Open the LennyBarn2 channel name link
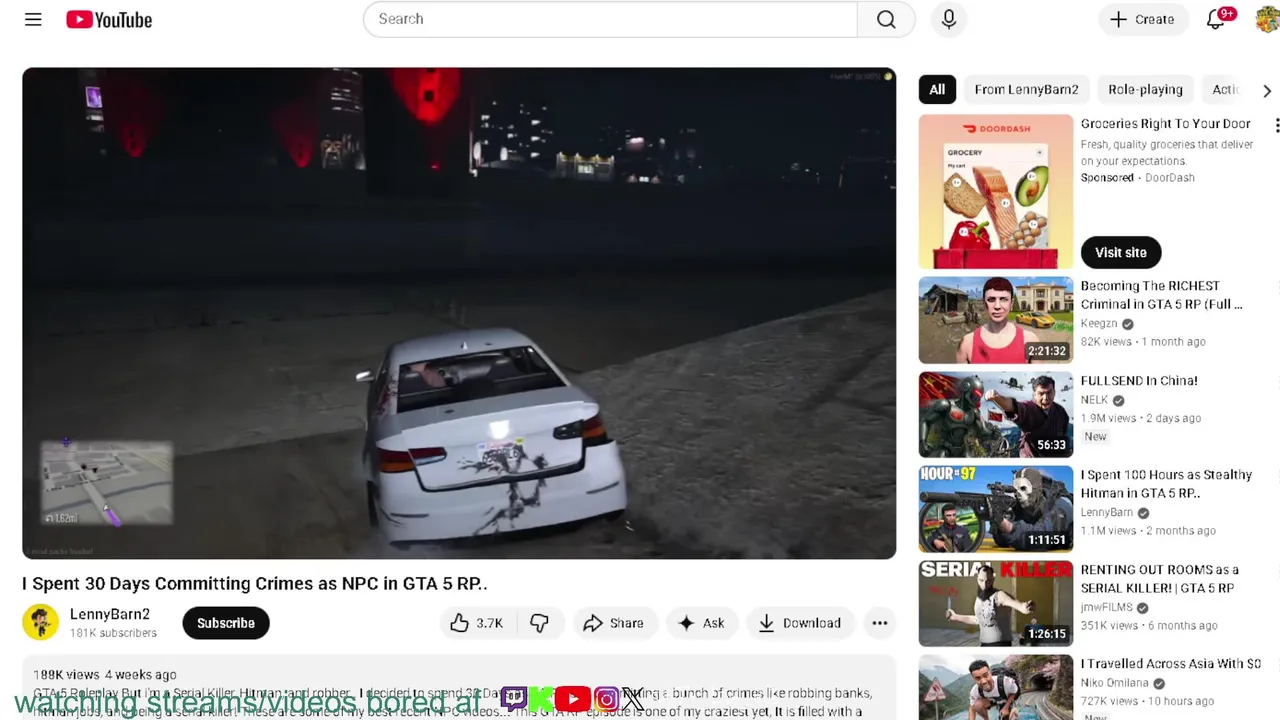The image size is (1280, 720). 110,614
